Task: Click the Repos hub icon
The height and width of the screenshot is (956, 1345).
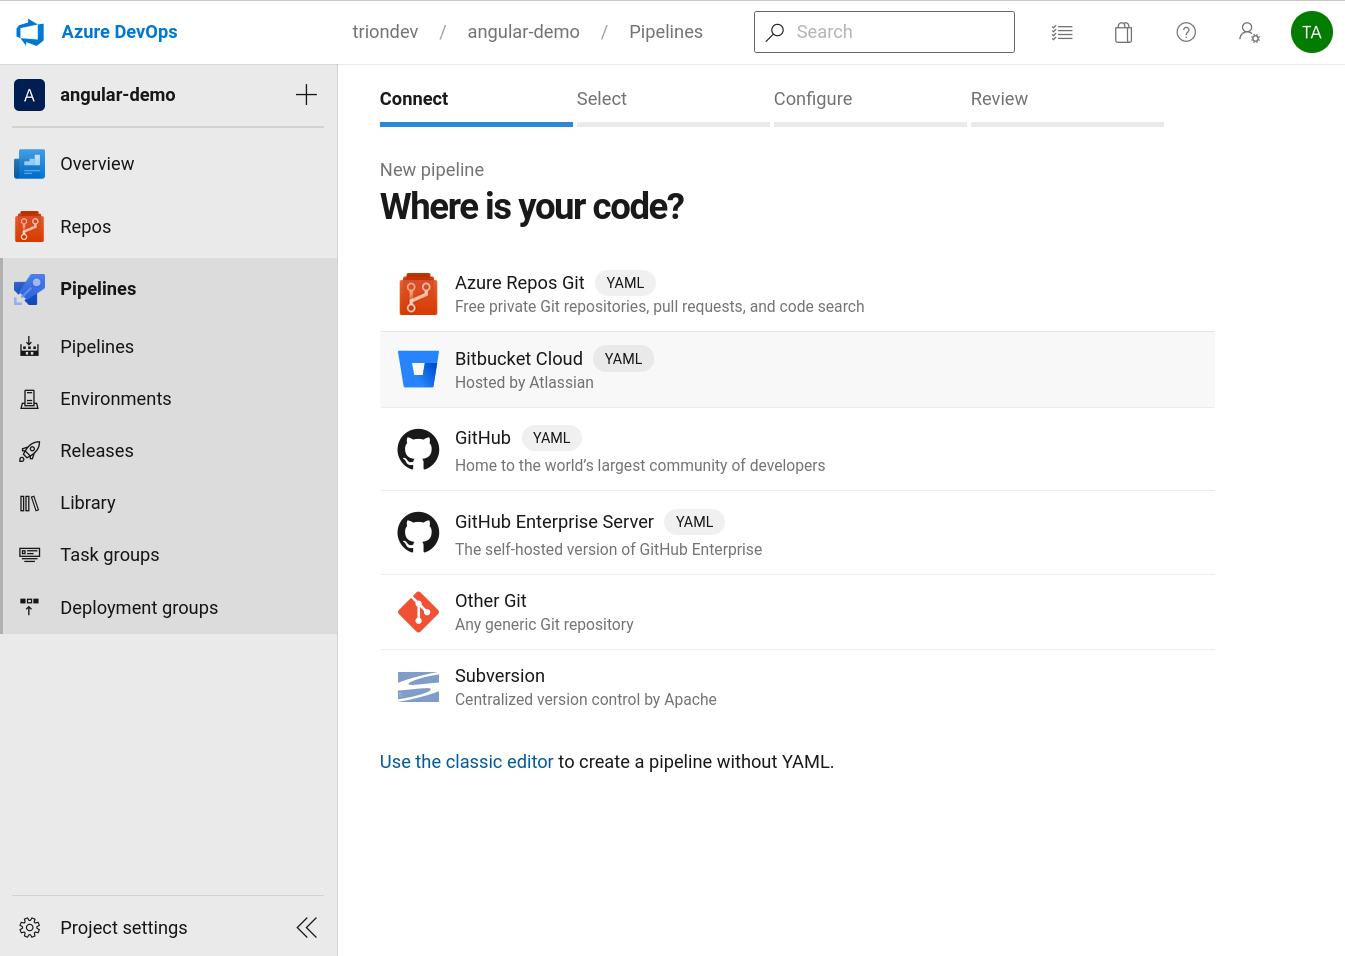Action: [29, 227]
